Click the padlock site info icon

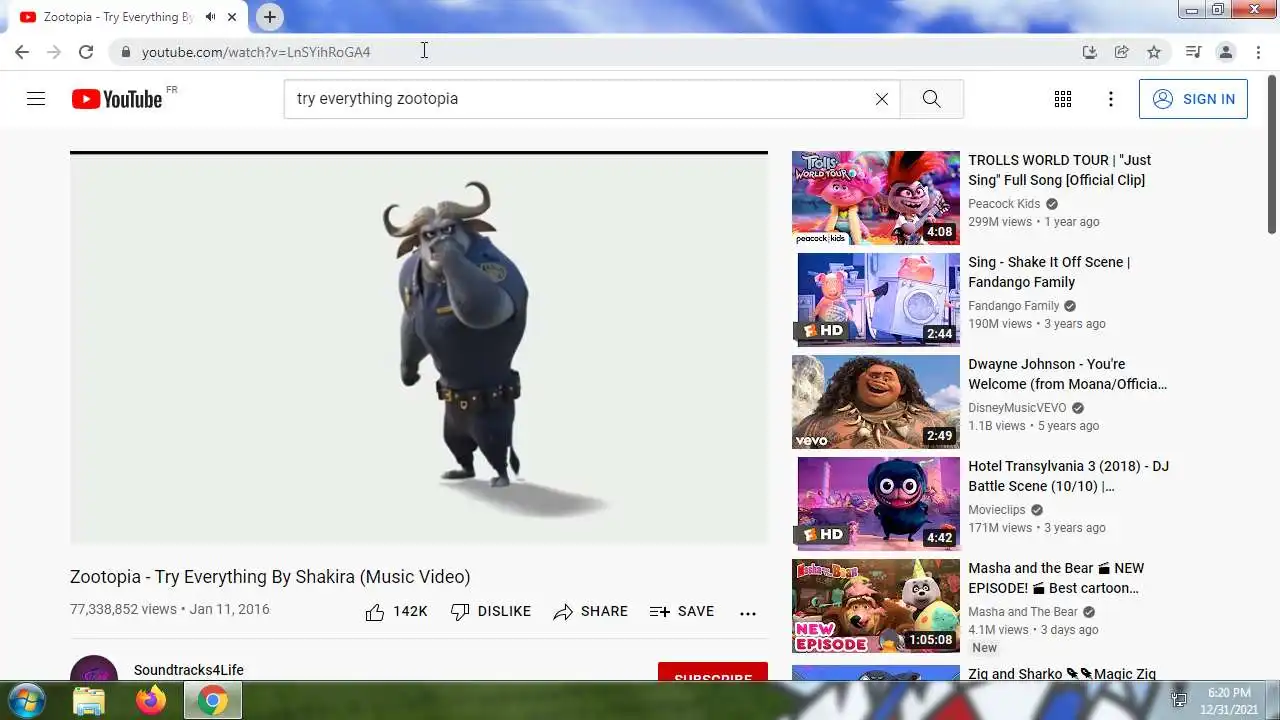(x=125, y=52)
